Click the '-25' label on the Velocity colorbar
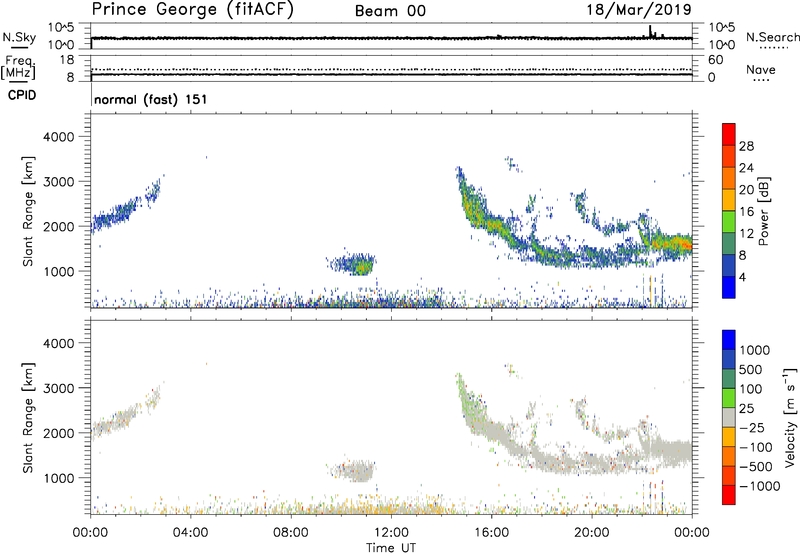This screenshot has width=800, height=554. click(752, 427)
